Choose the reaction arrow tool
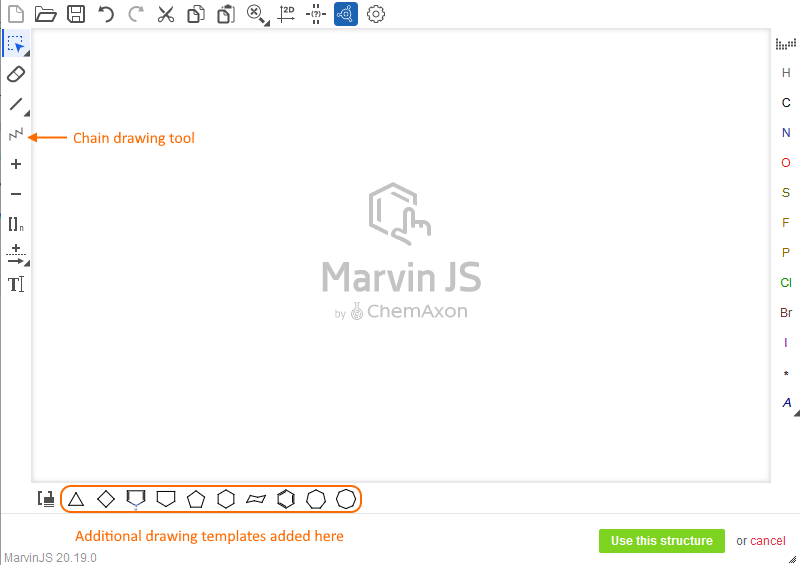Image resolution: width=800 pixels, height=565 pixels. click(x=17, y=254)
